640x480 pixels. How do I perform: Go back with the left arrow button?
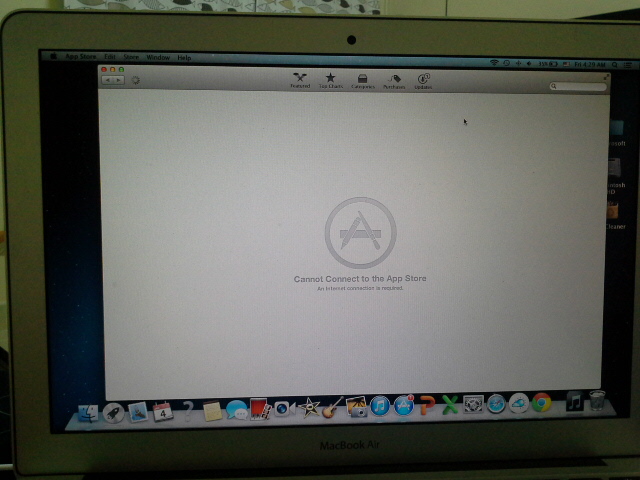pos(108,80)
